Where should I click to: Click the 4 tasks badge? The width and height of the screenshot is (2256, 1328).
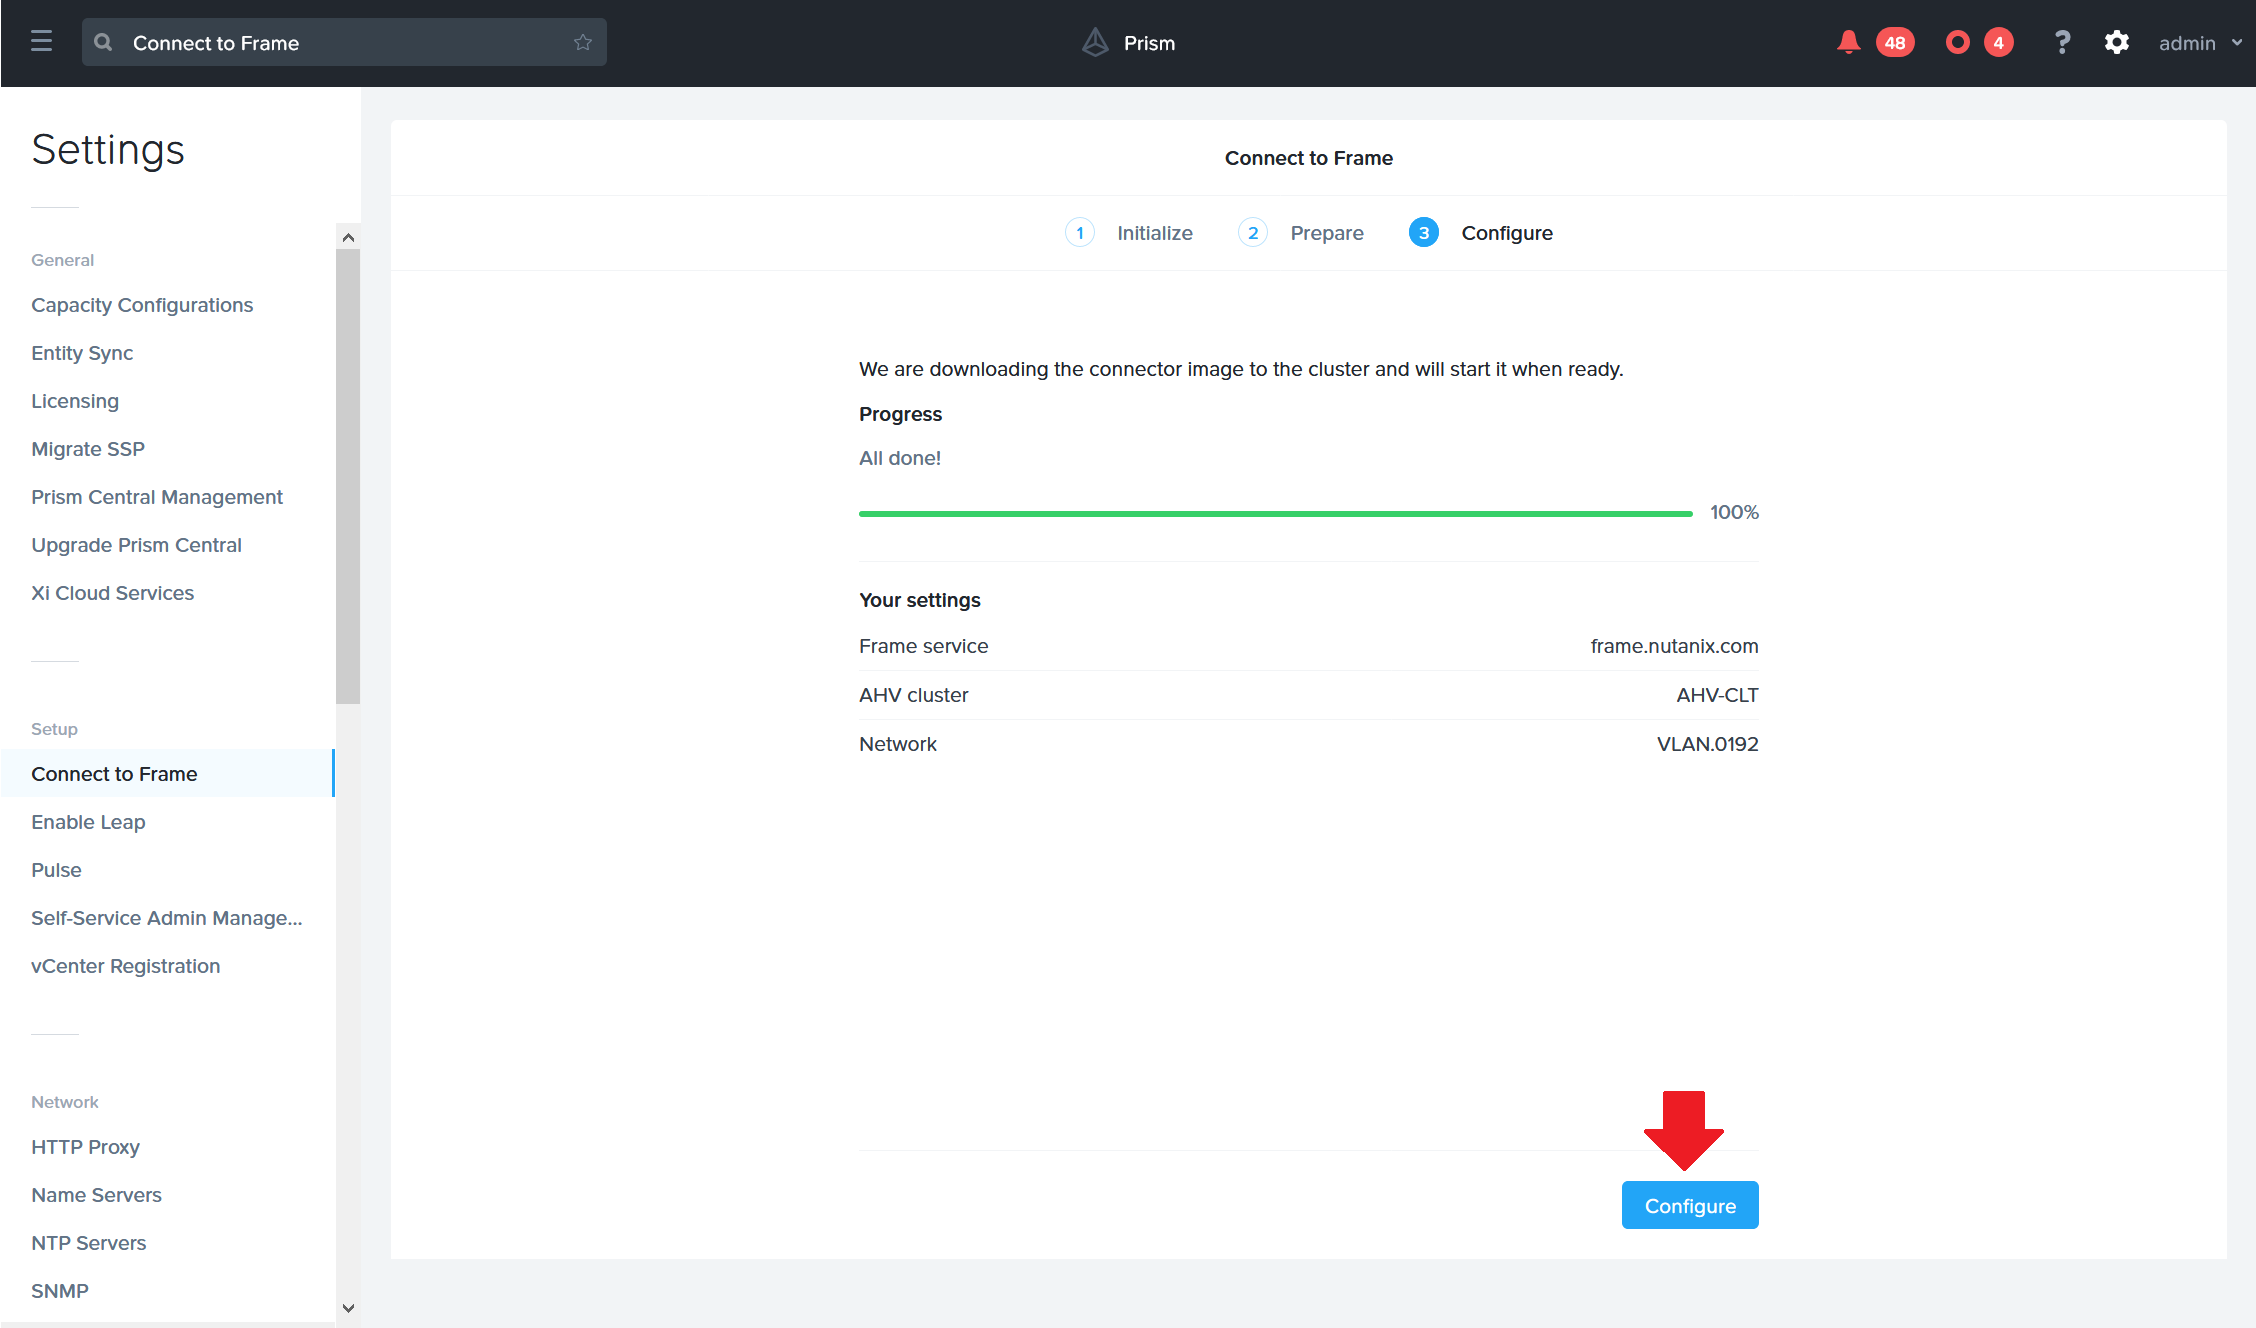pos(1998,42)
